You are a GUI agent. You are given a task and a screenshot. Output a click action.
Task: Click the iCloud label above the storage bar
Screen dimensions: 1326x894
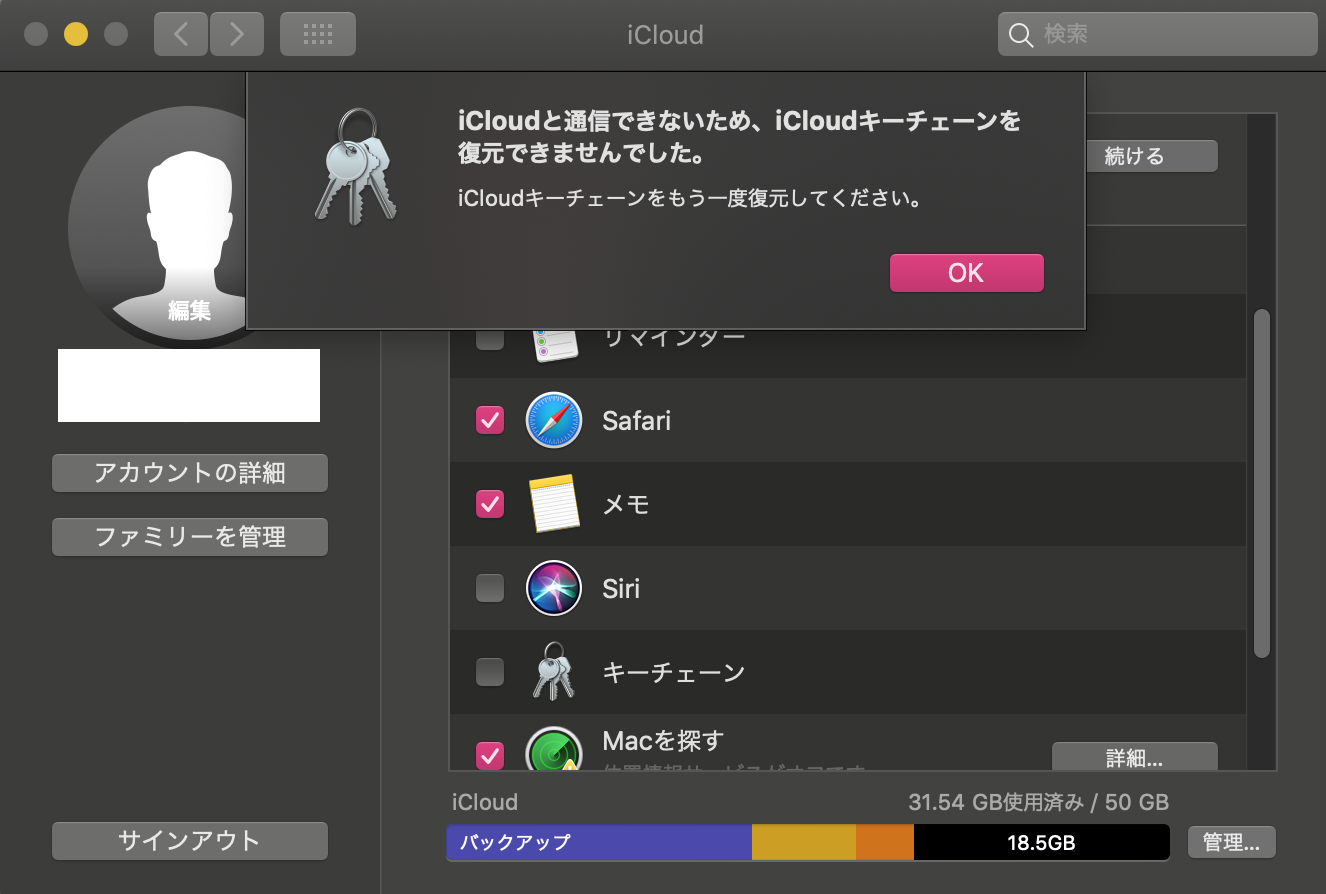(x=485, y=802)
